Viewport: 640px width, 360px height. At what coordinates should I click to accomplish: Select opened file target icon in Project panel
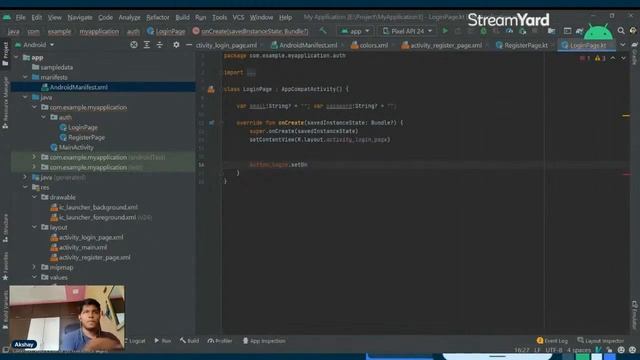pyautogui.click(x=134, y=45)
